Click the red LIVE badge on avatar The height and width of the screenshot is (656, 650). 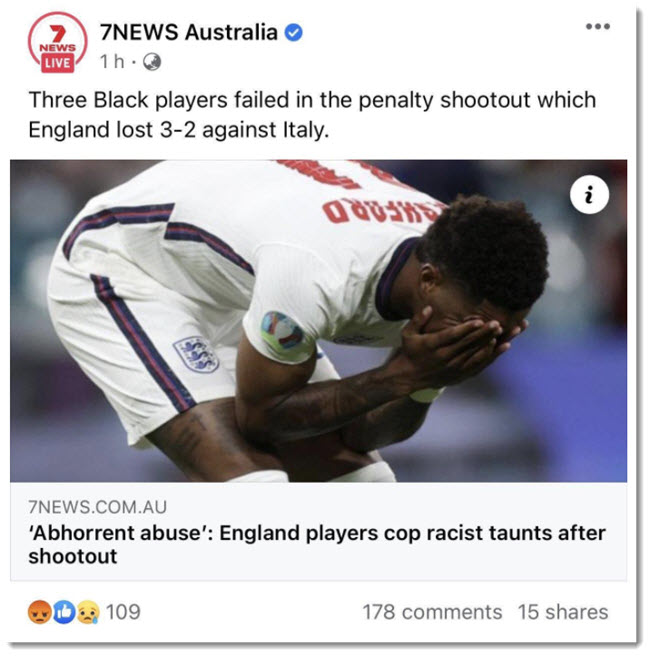[57, 63]
